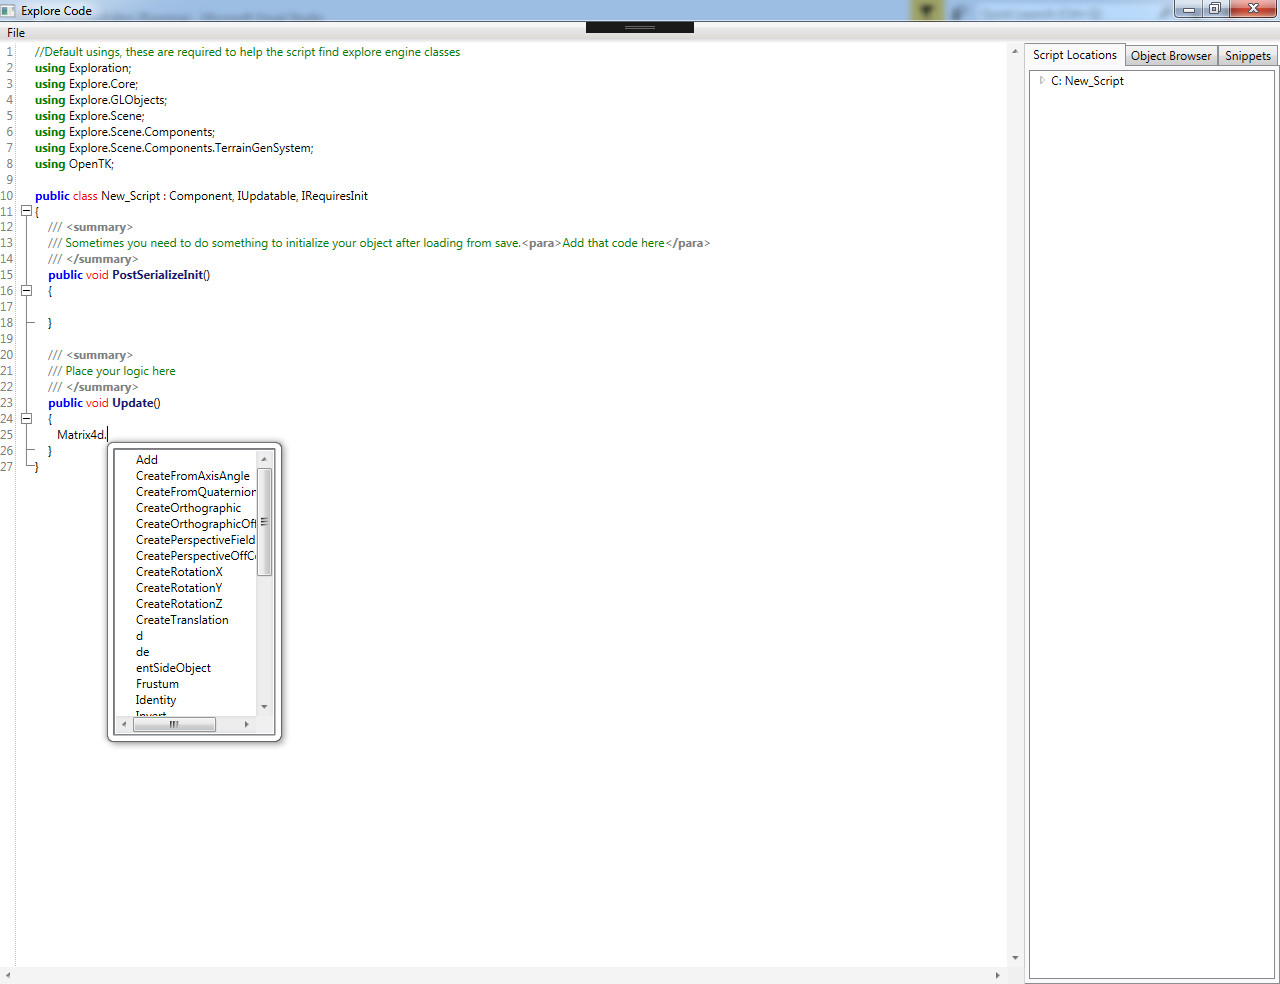Select the 'CreateRotationX' completion entry
The width and height of the screenshot is (1280, 984).
point(179,571)
